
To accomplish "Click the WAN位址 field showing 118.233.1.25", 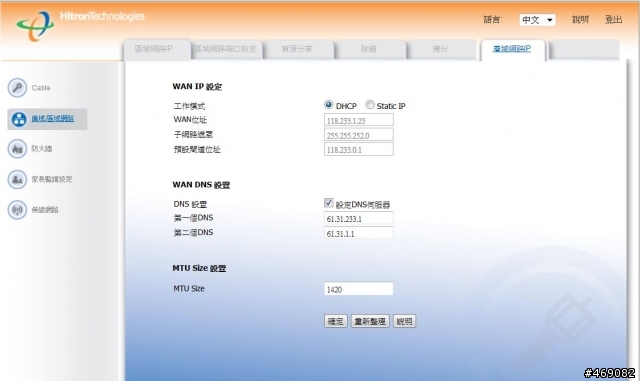I will click(359, 120).
